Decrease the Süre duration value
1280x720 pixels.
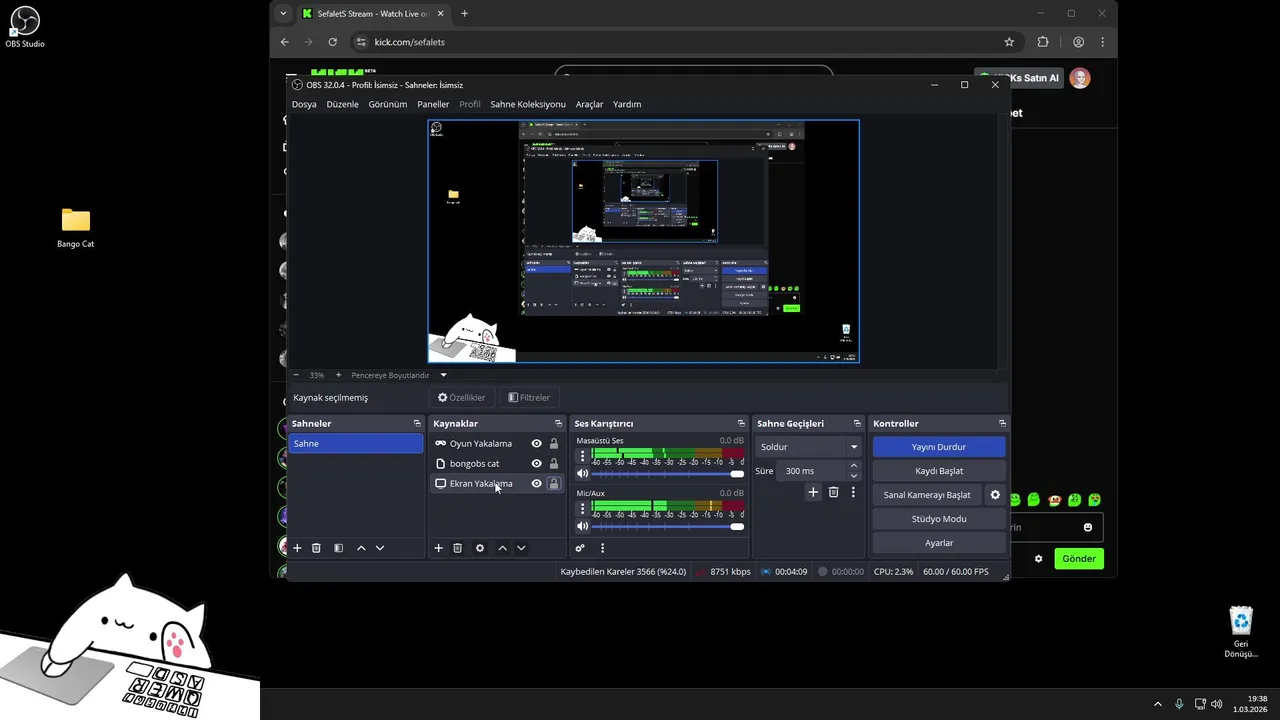click(853, 476)
